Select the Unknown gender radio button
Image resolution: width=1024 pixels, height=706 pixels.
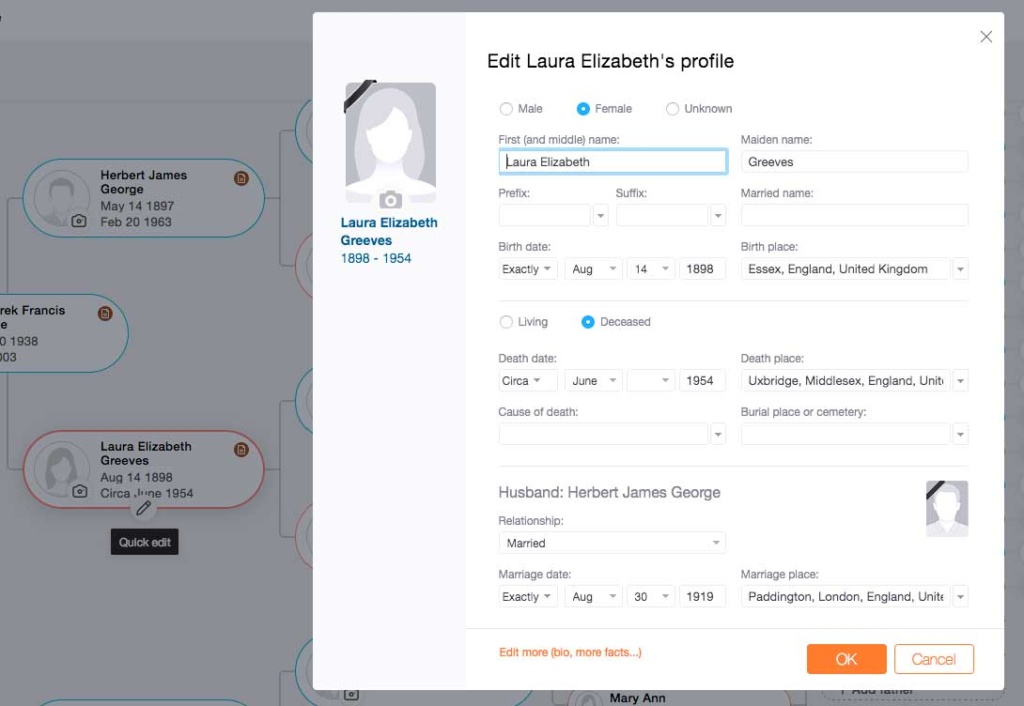tap(672, 109)
